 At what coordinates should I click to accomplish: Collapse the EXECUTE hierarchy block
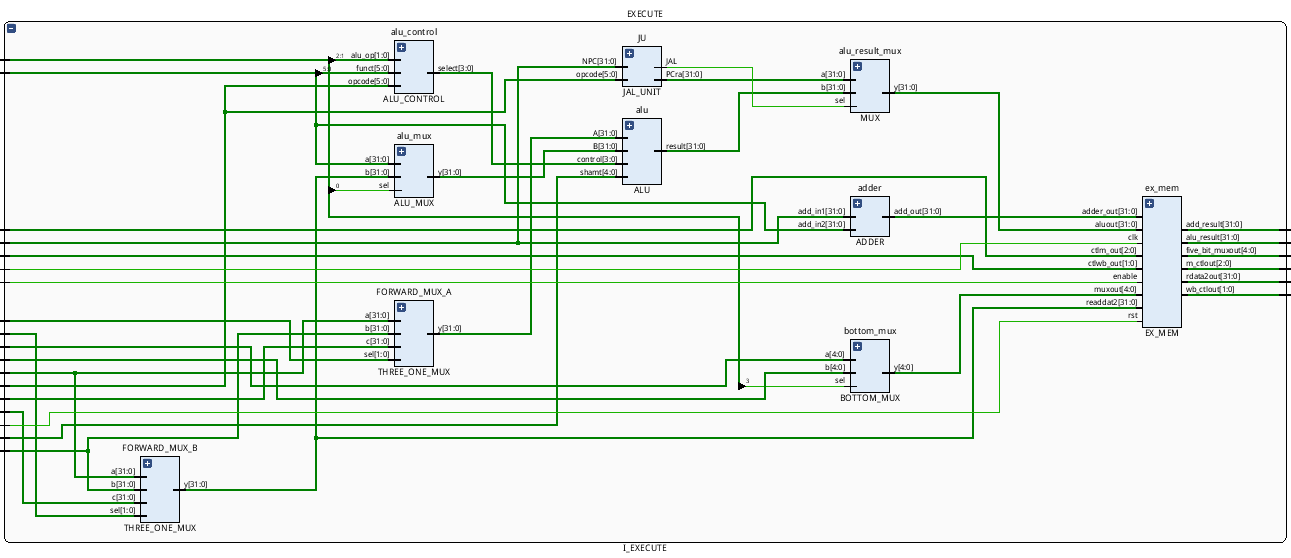point(10,29)
